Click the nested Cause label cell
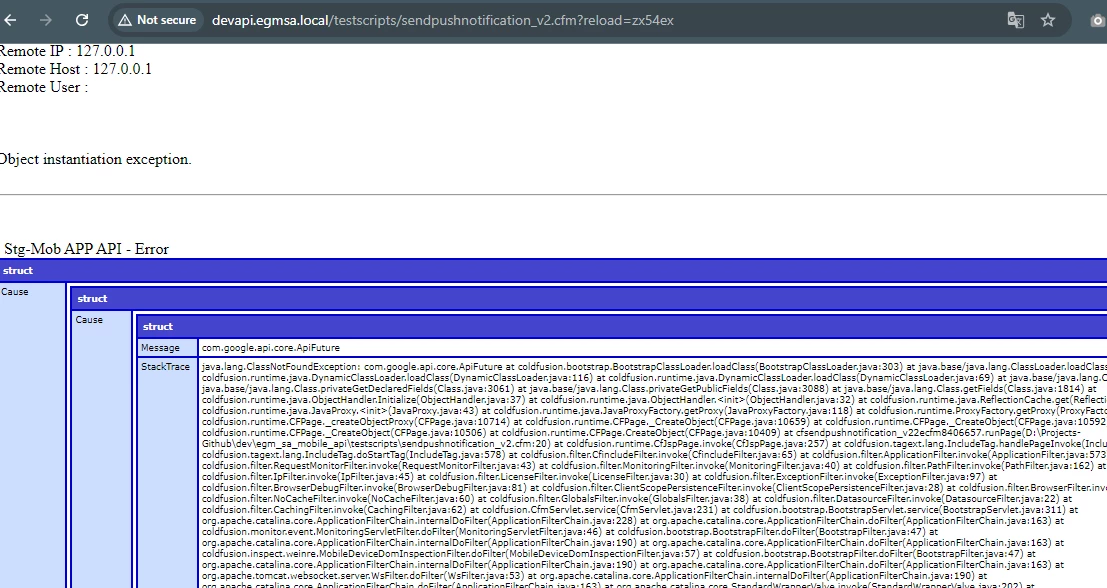The height and width of the screenshot is (588, 1107). coord(102,450)
